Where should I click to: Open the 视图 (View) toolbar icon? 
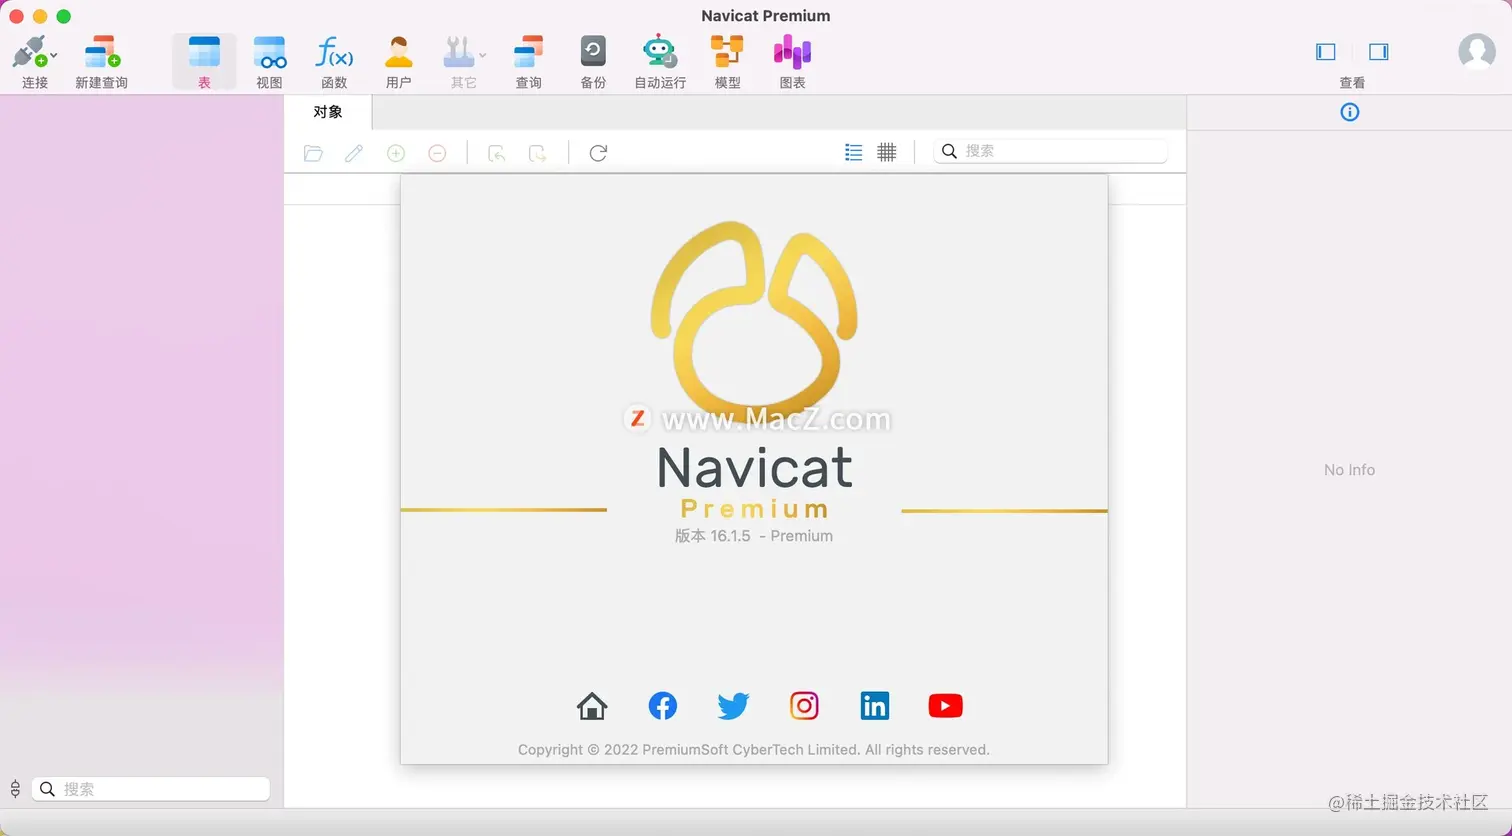(269, 52)
